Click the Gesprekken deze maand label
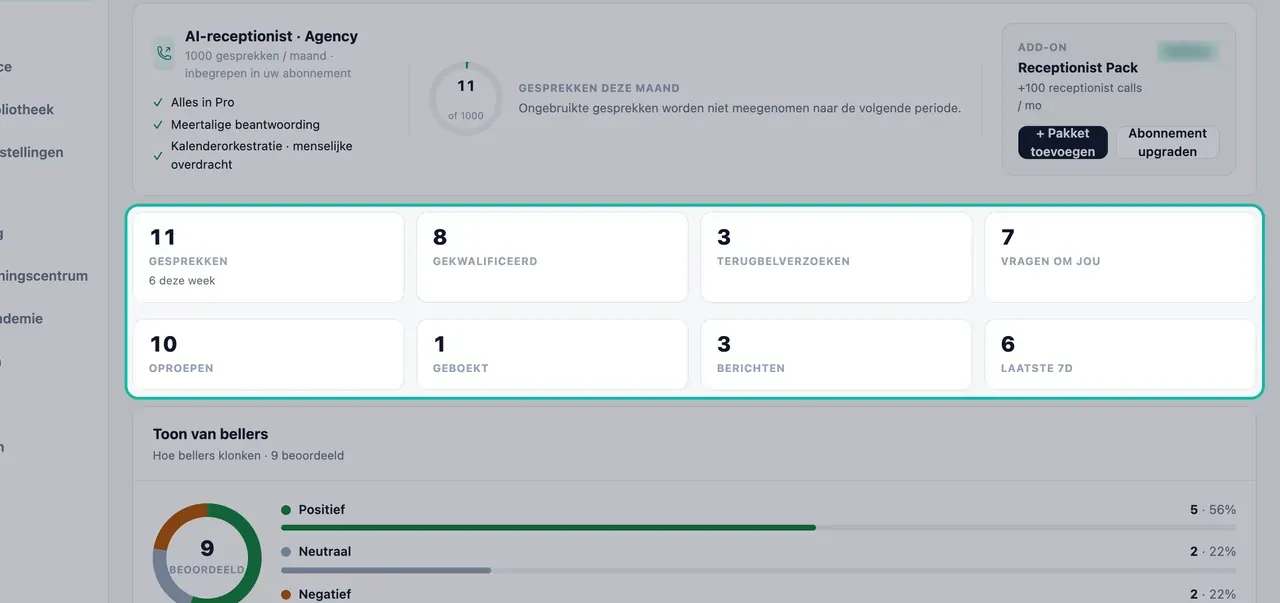This screenshot has width=1280, height=603. (599, 88)
